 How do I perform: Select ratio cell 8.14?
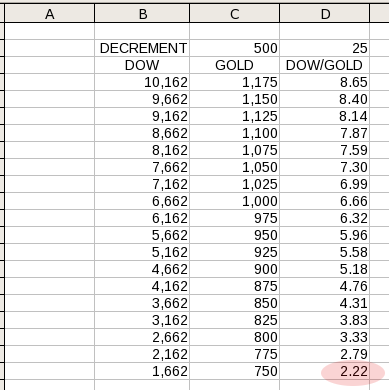pos(325,116)
